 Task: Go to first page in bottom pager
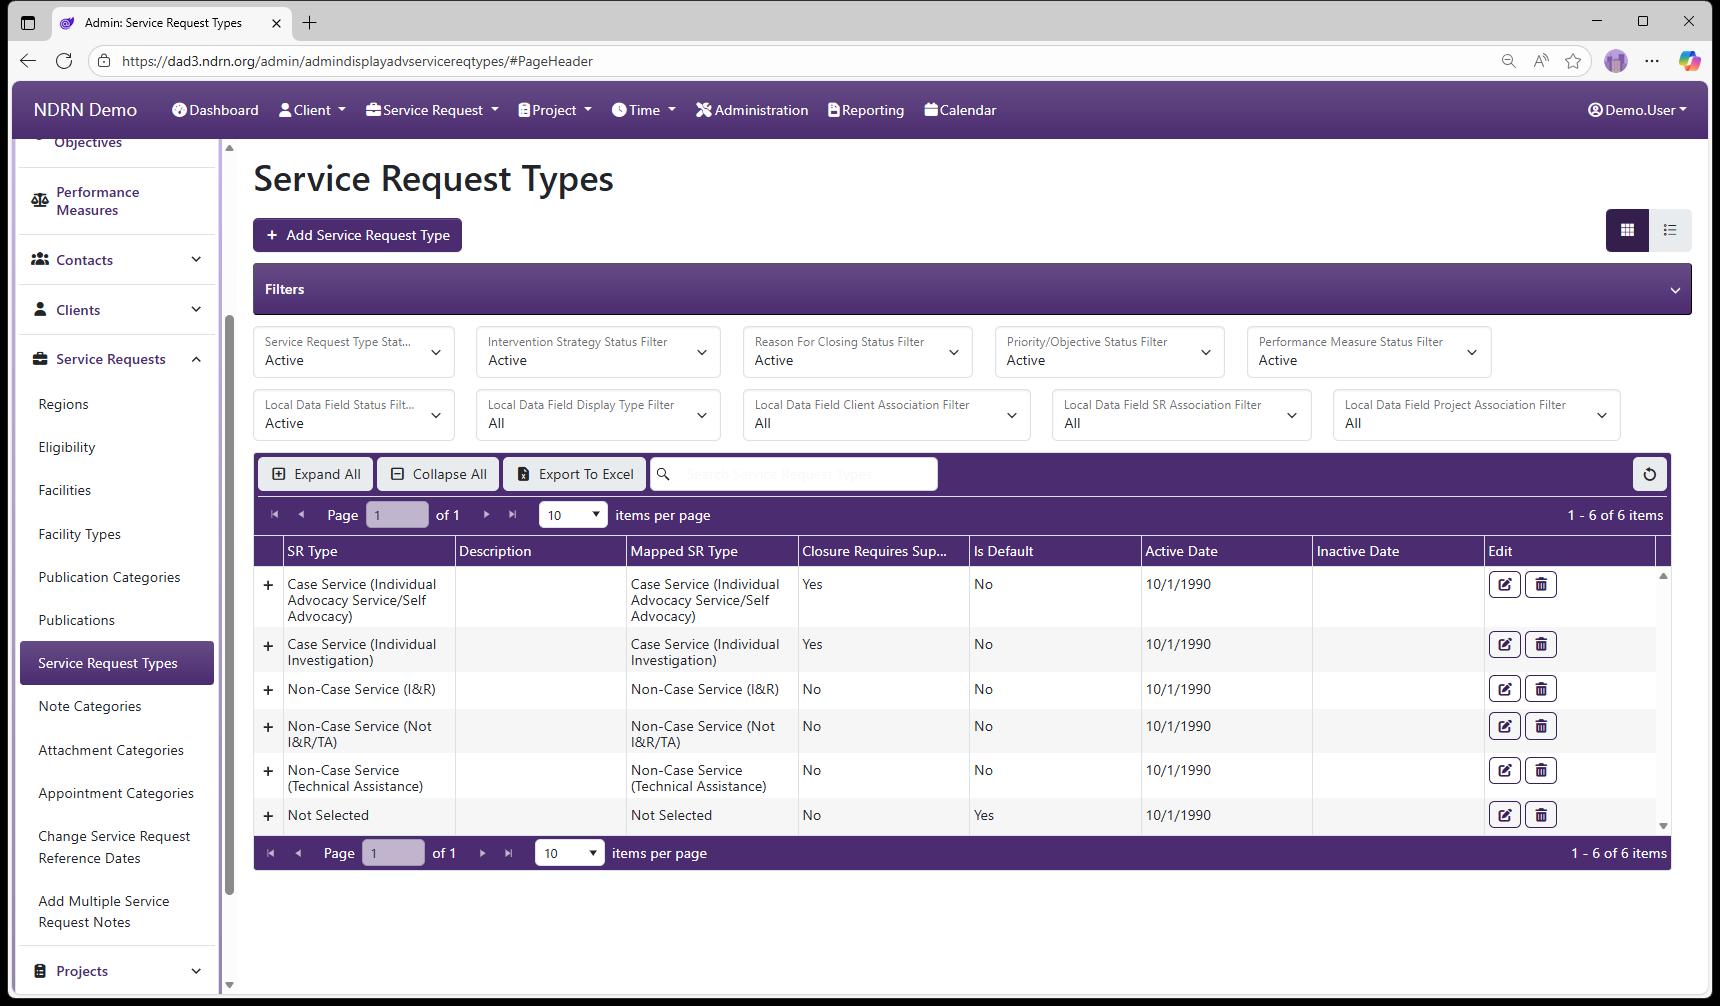coord(270,853)
